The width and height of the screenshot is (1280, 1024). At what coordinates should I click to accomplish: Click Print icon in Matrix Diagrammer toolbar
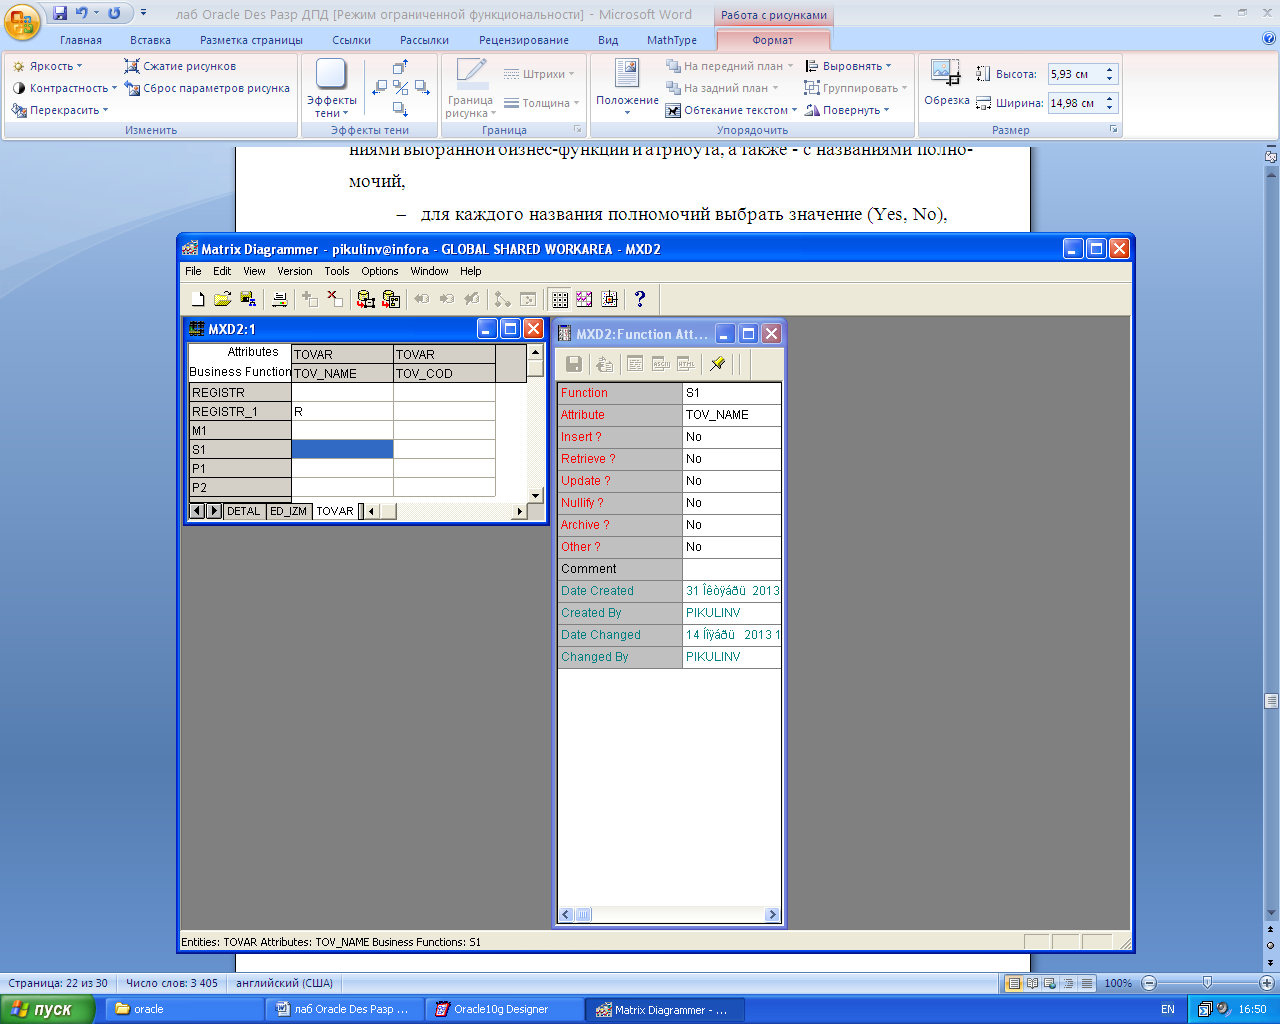coord(279,299)
